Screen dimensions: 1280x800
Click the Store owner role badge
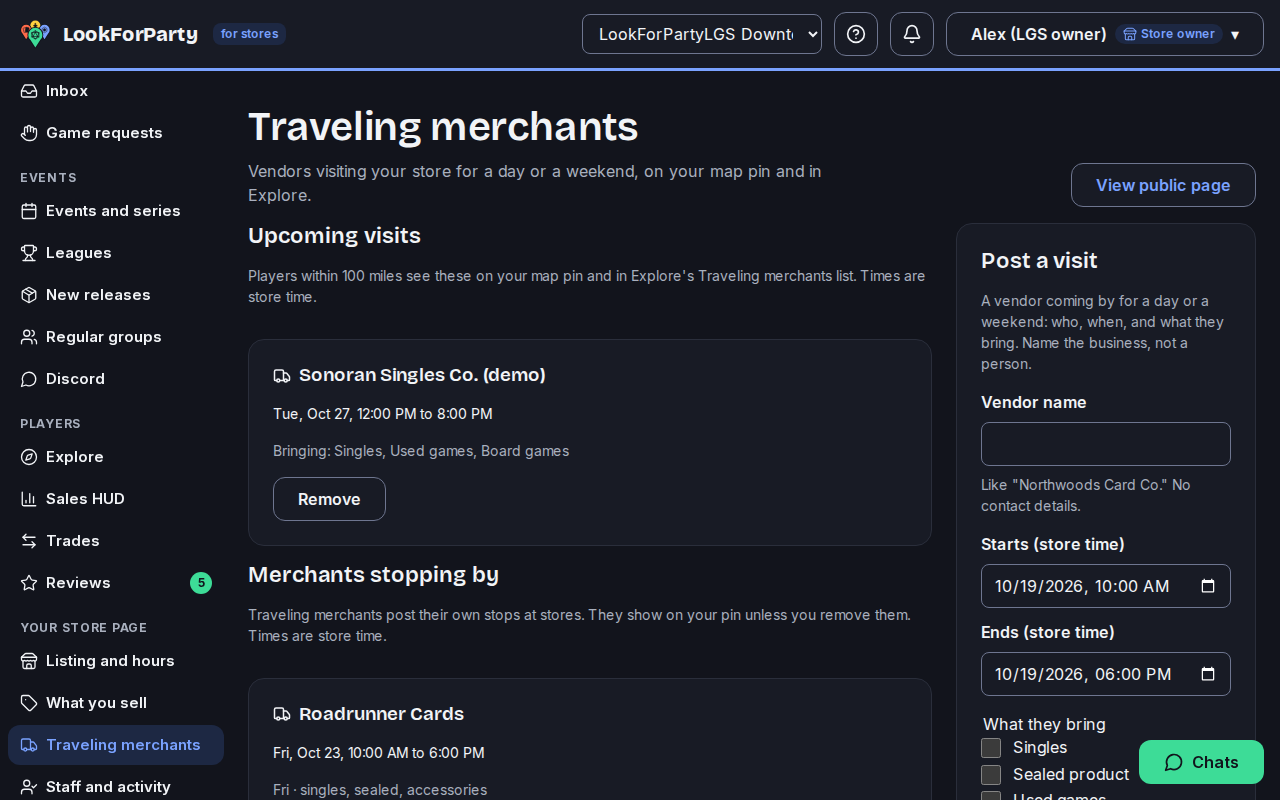pos(1169,34)
